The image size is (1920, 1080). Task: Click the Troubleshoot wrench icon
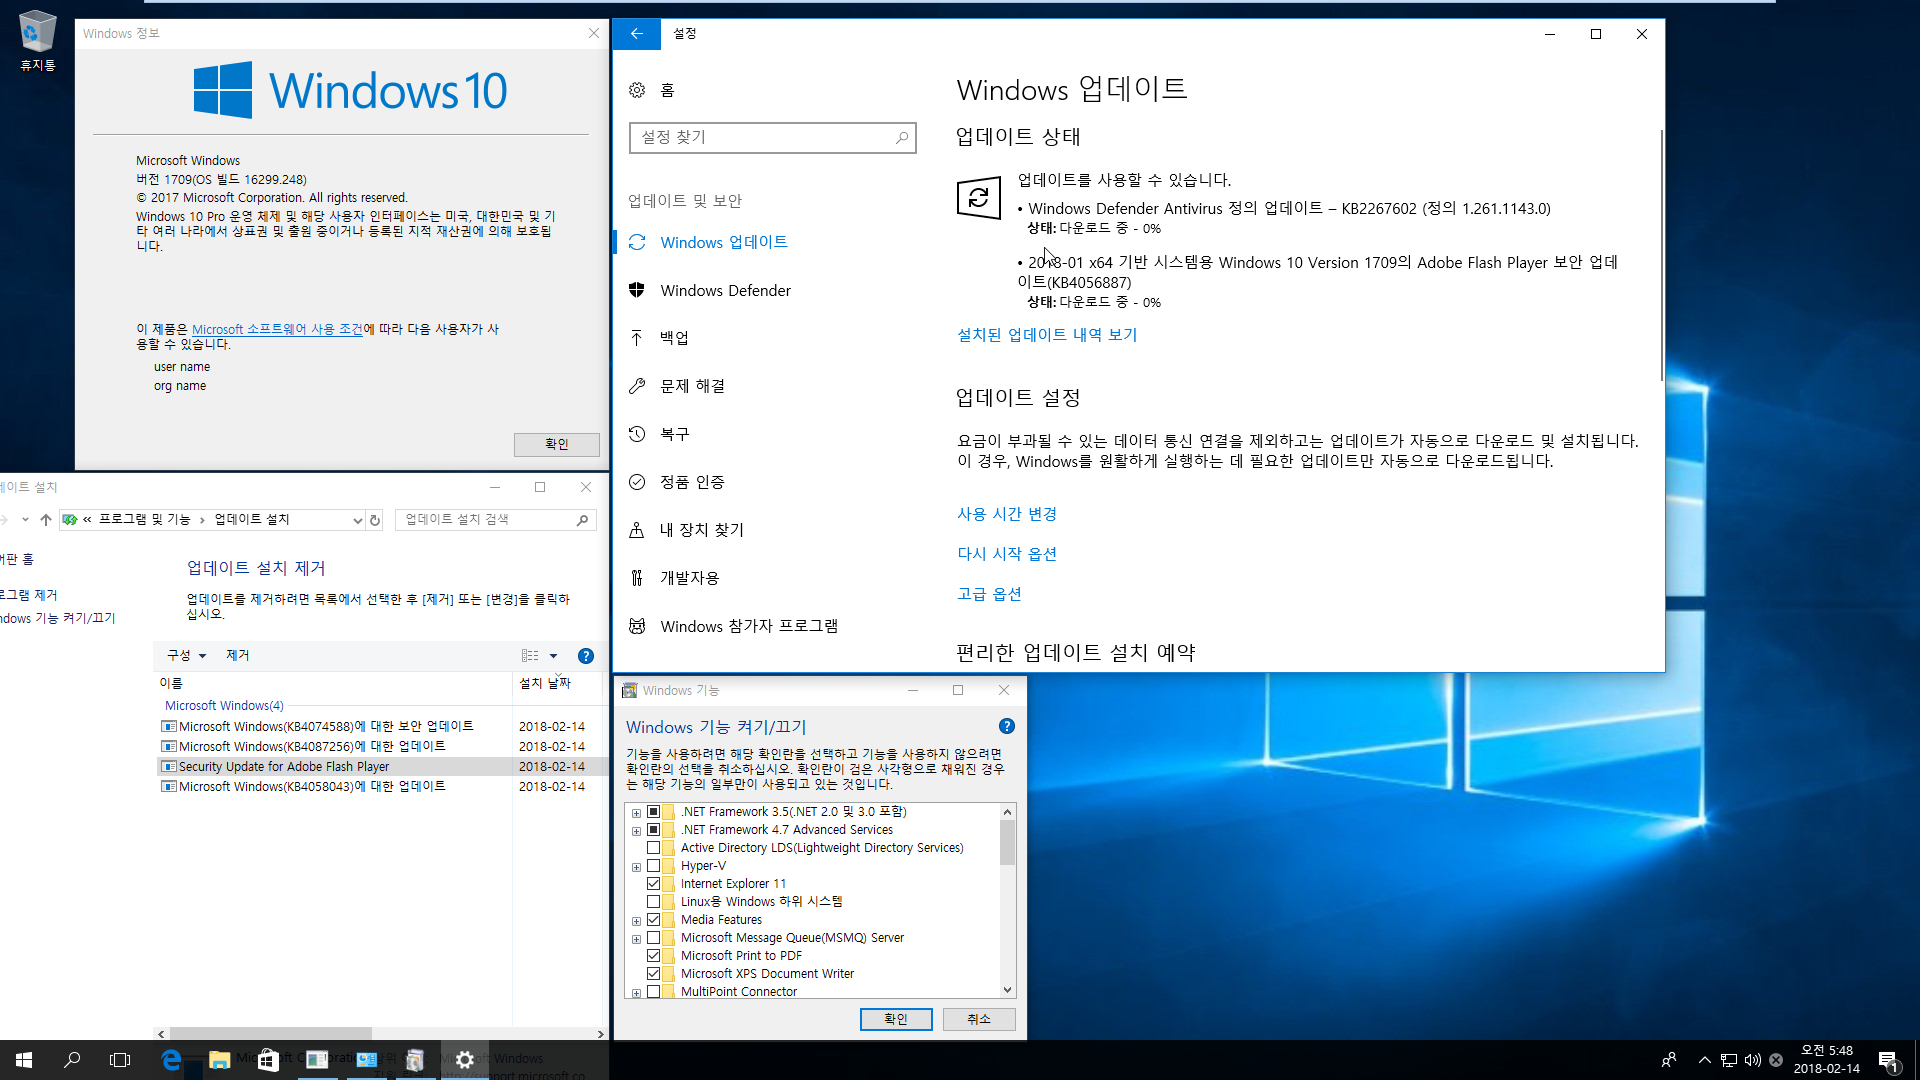(637, 386)
